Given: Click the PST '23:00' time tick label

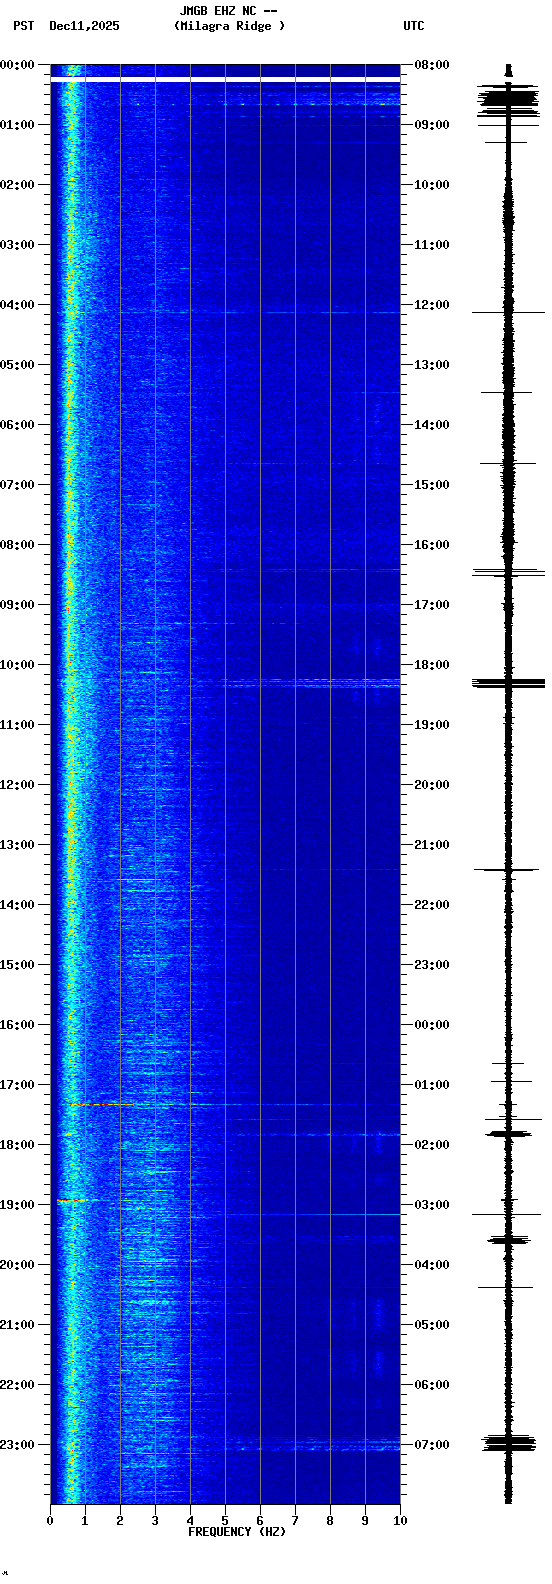Looking at the screenshot, I should point(17,1445).
